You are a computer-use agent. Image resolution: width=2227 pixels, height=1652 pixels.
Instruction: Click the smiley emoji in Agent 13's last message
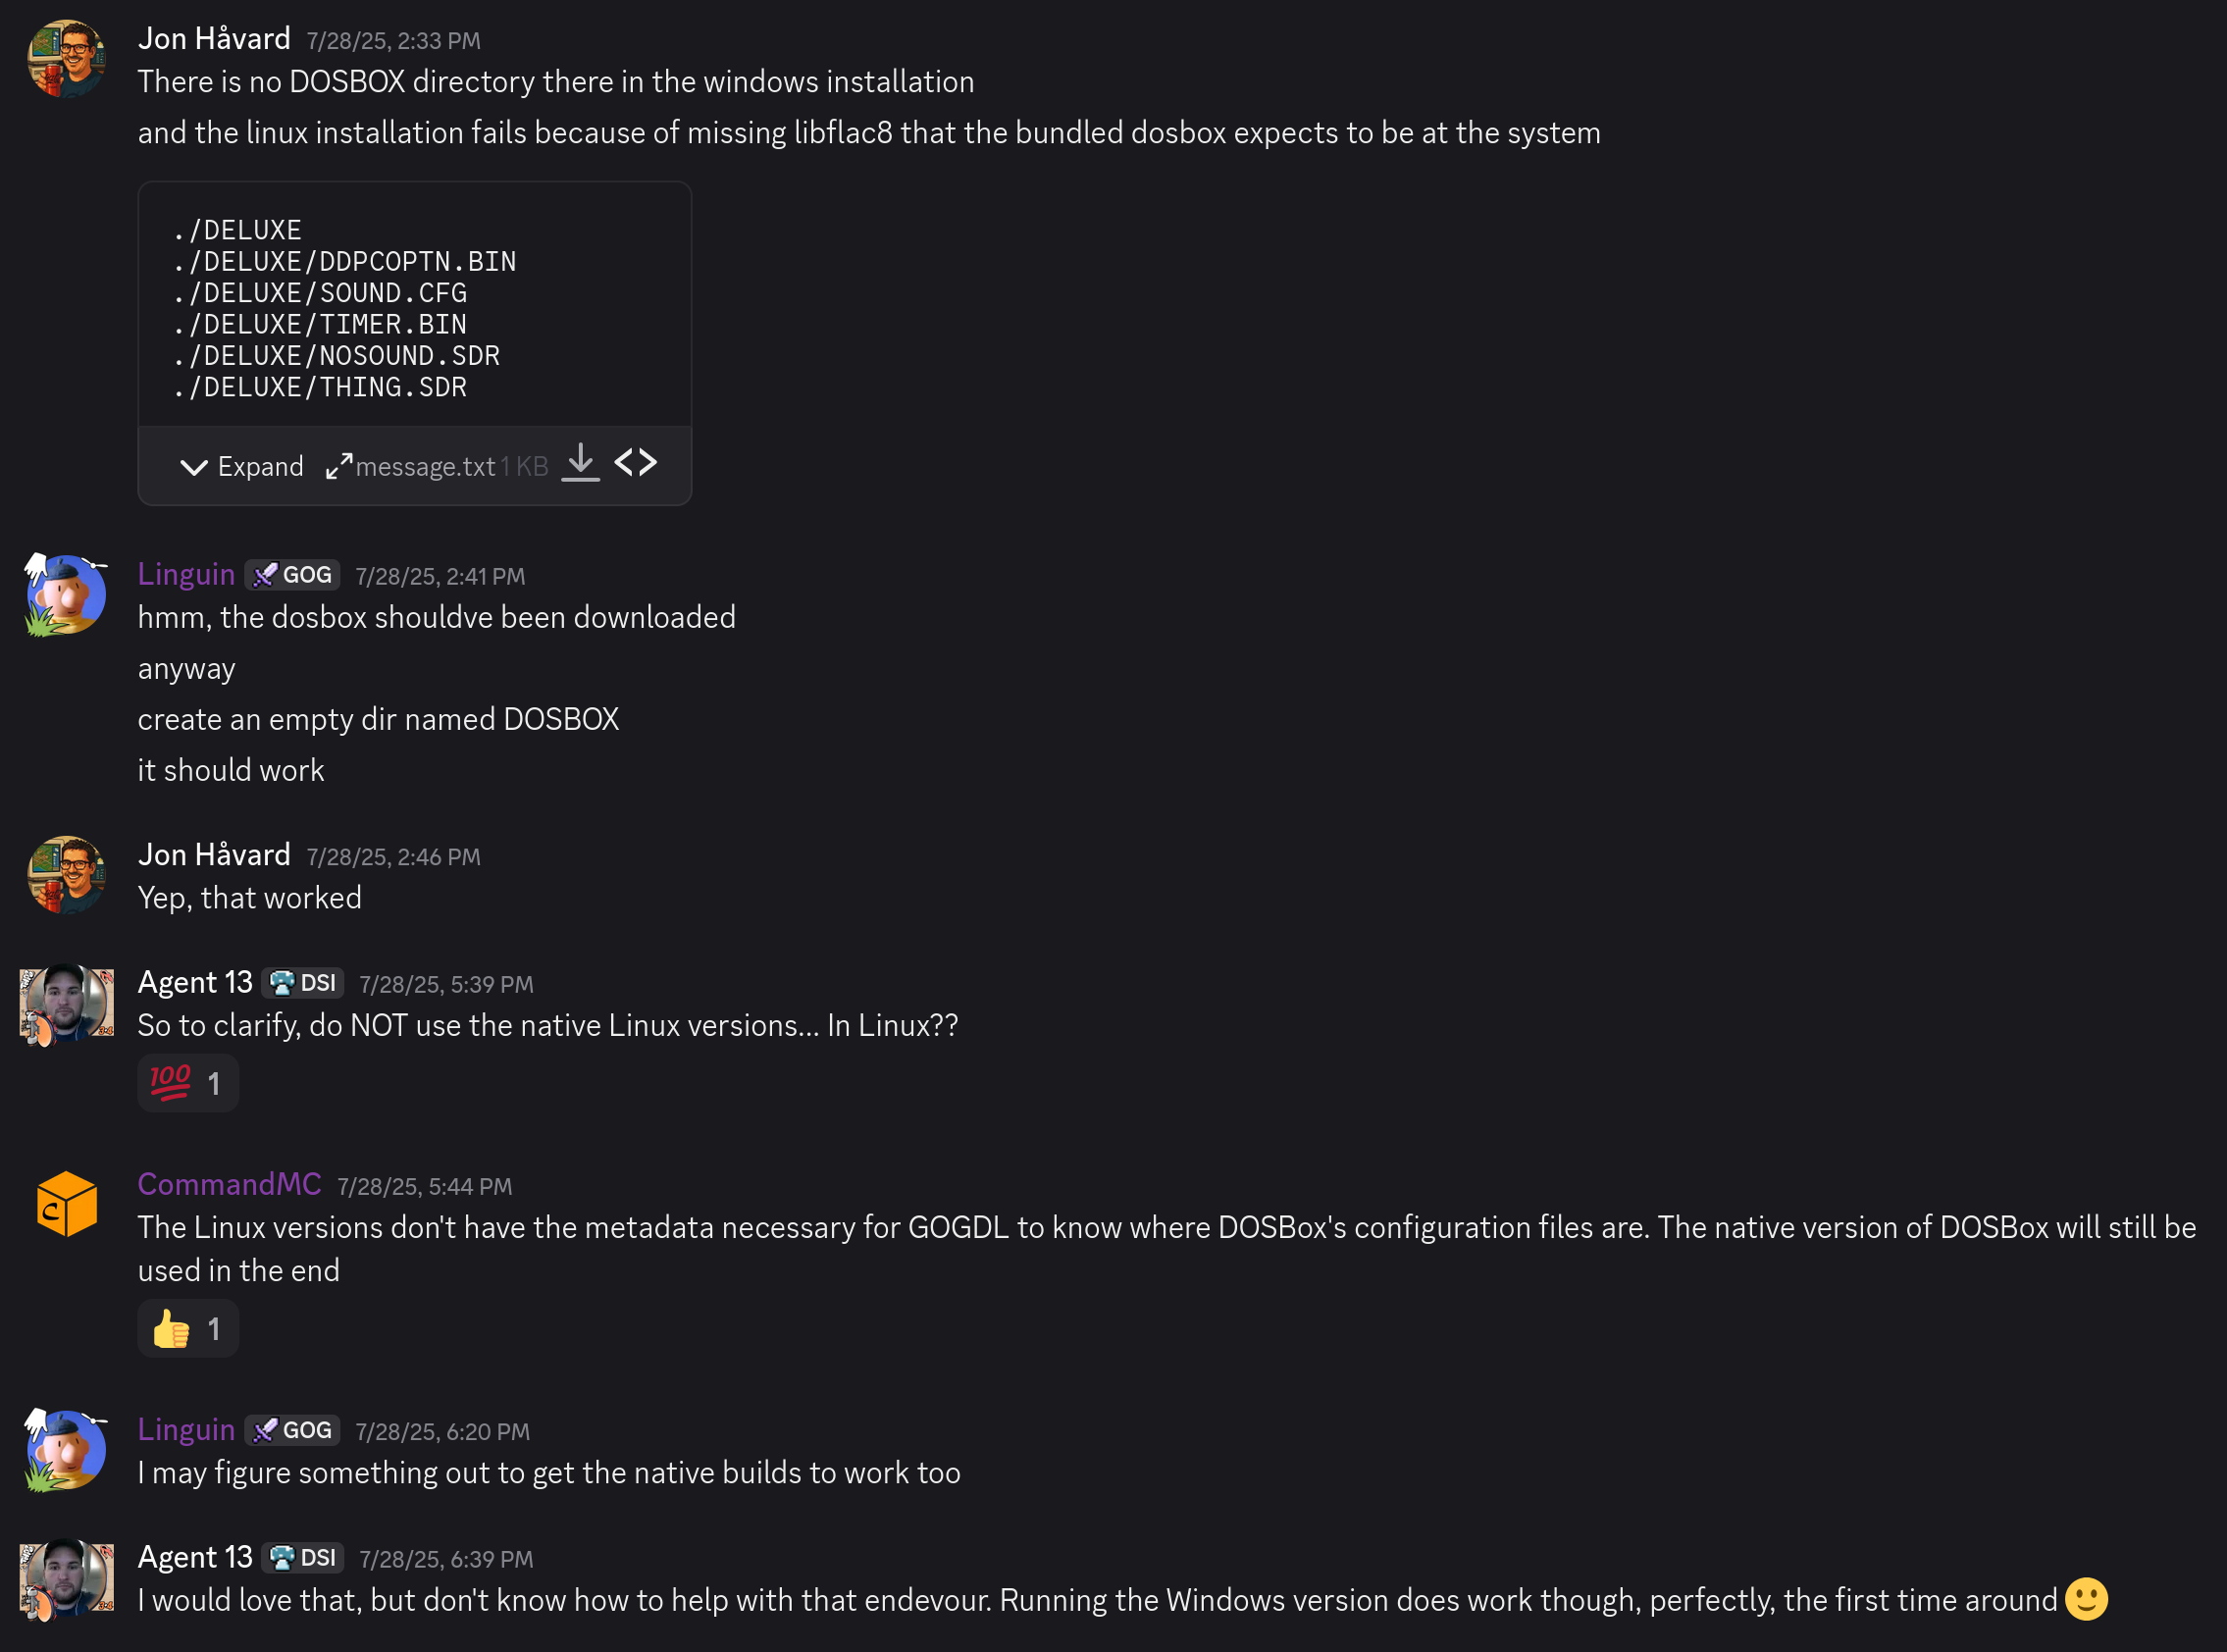[x=2086, y=1599]
